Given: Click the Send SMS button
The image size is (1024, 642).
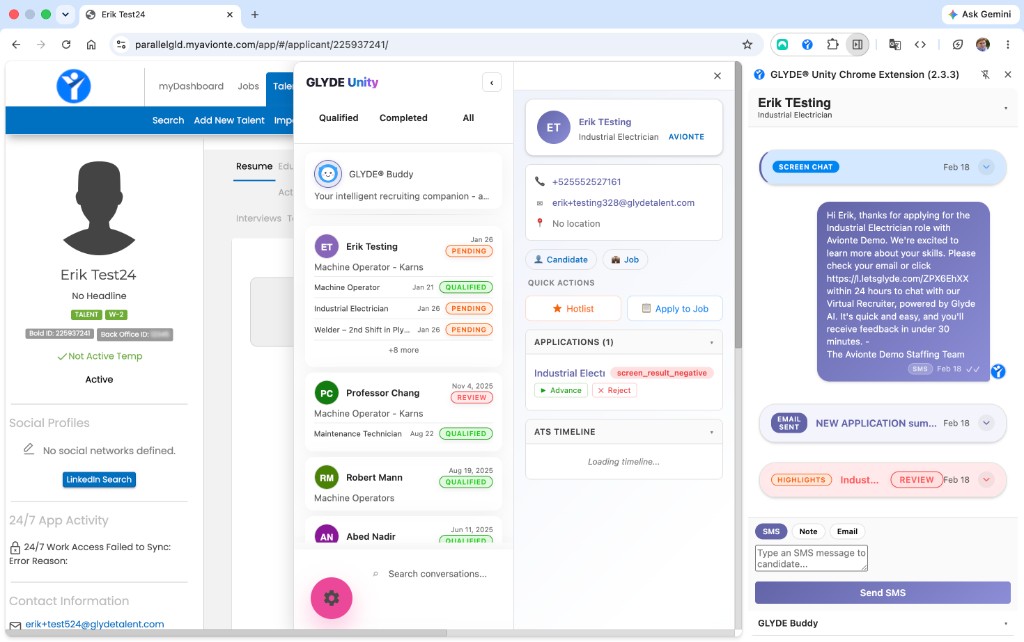Looking at the screenshot, I should (882, 592).
